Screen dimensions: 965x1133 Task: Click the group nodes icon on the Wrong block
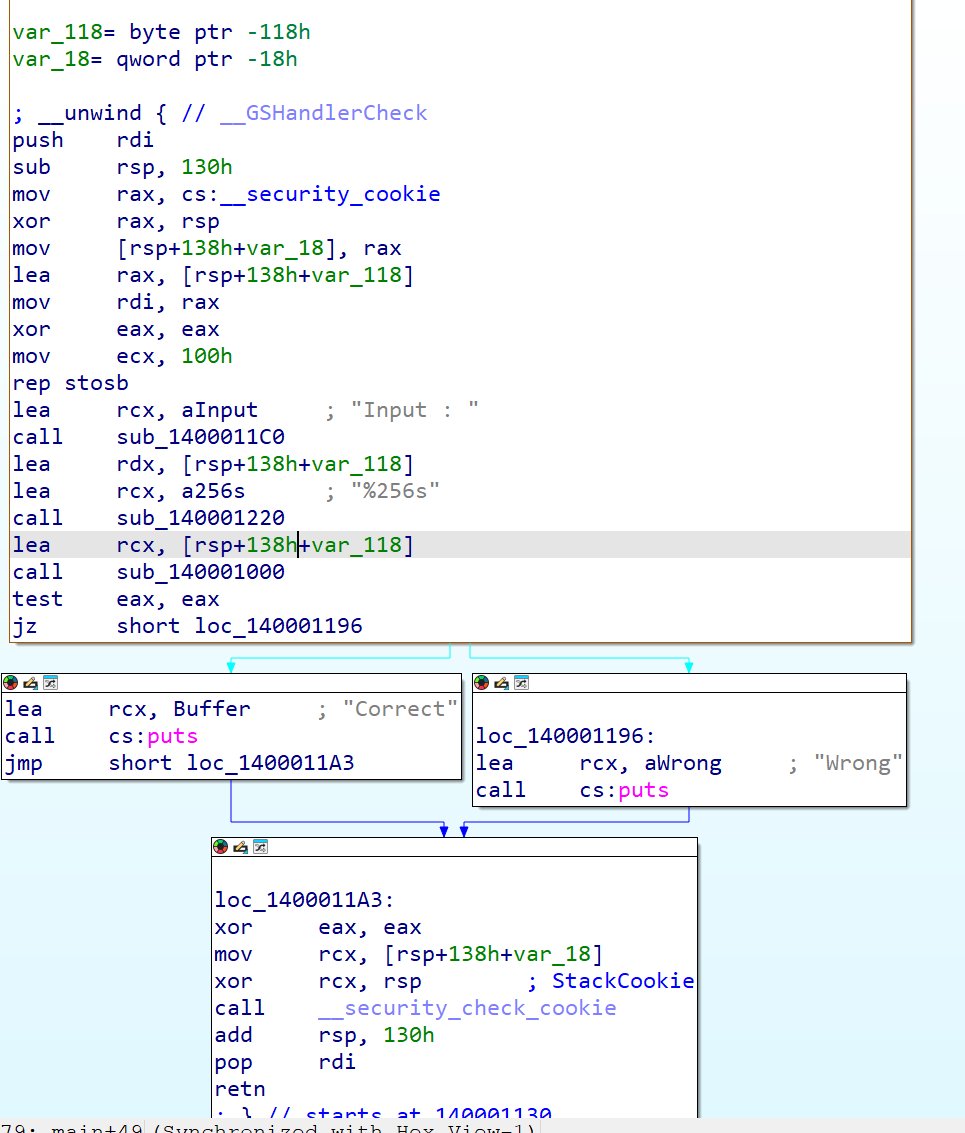(521, 682)
